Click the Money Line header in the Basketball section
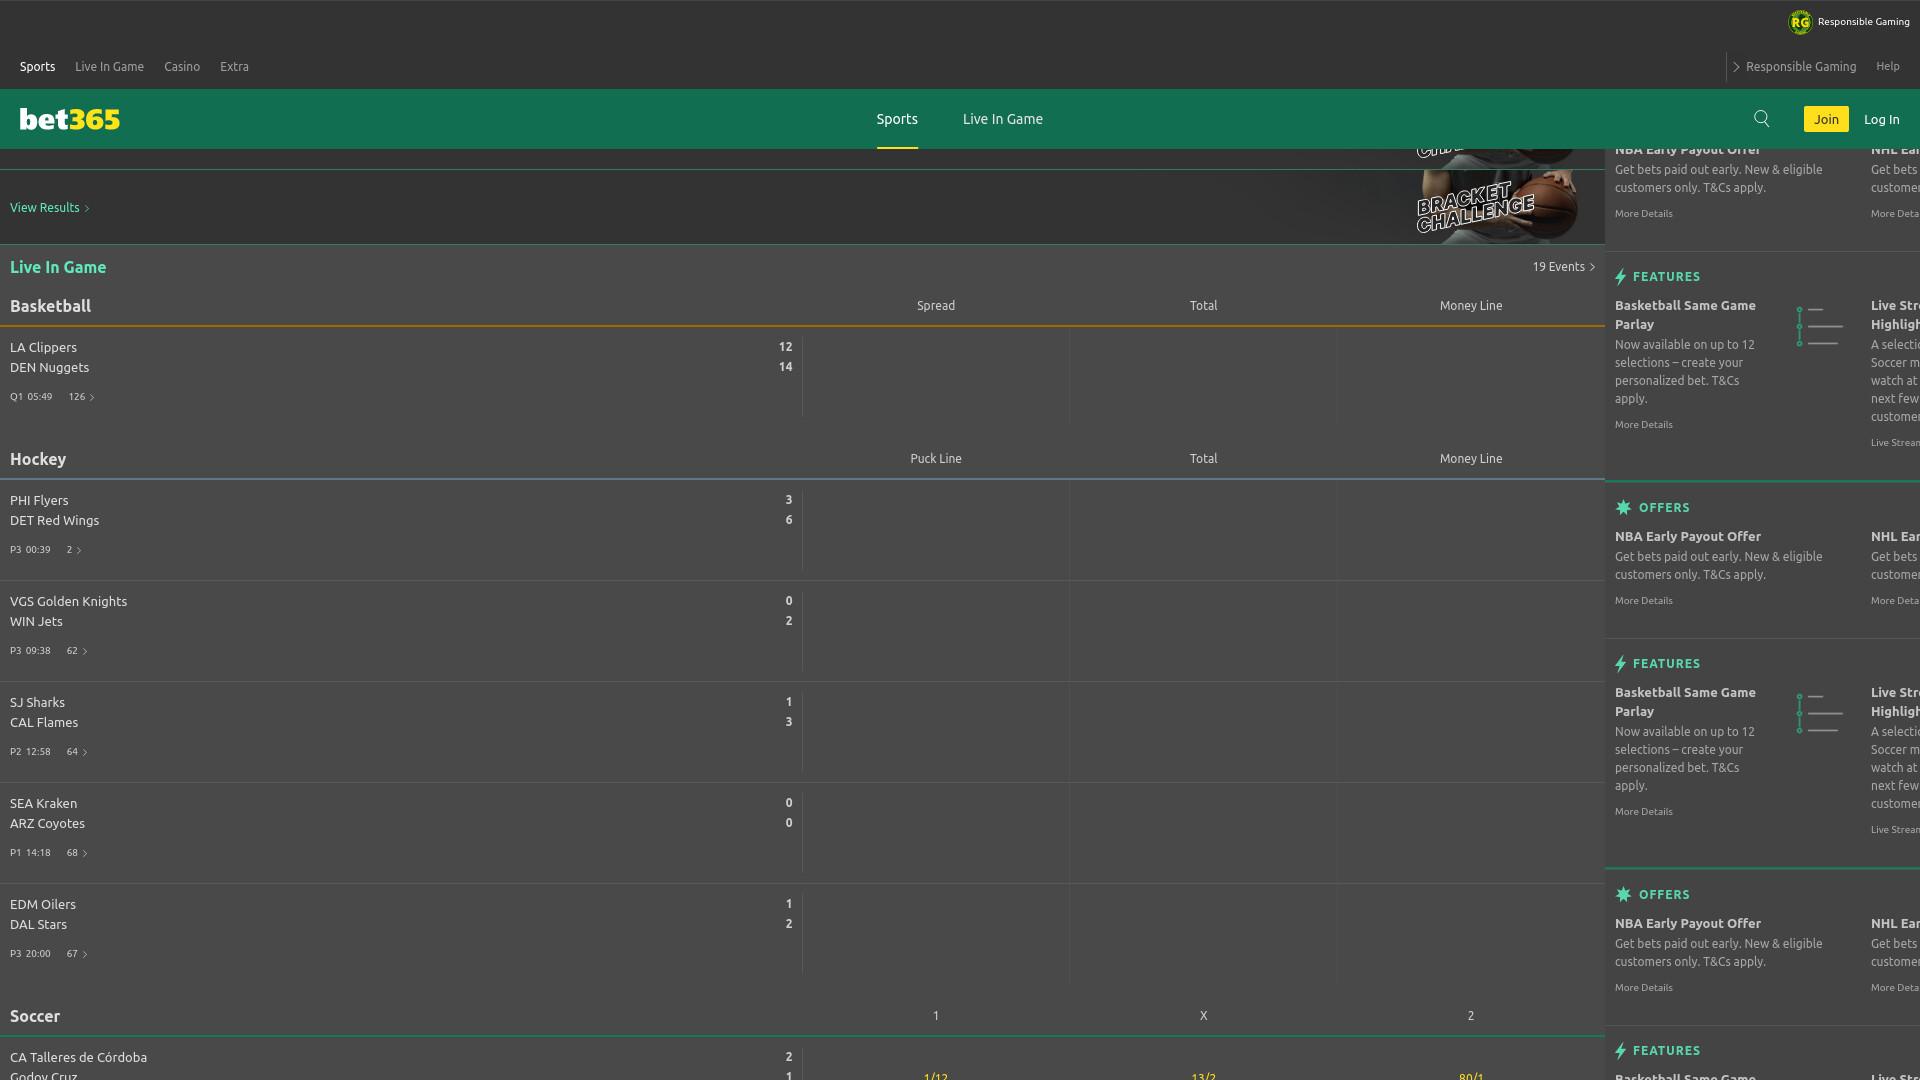This screenshot has width=1920, height=1080. [1471, 306]
